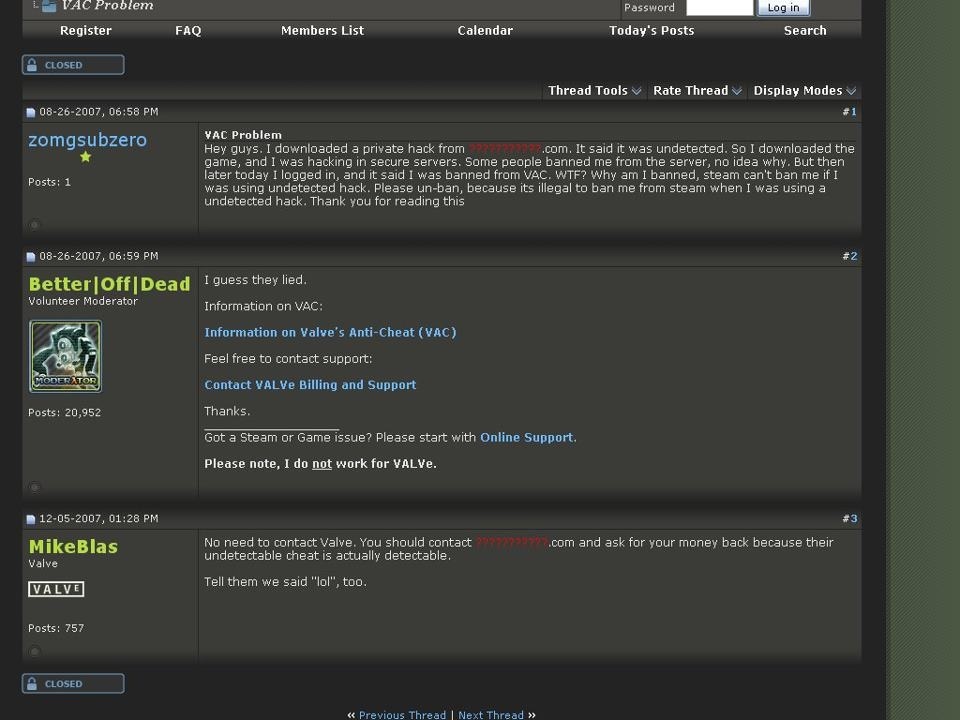Click the post icon beside 08-26-2007, 06:58 PM
The height and width of the screenshot is (720, 960).
pos(31,113)
